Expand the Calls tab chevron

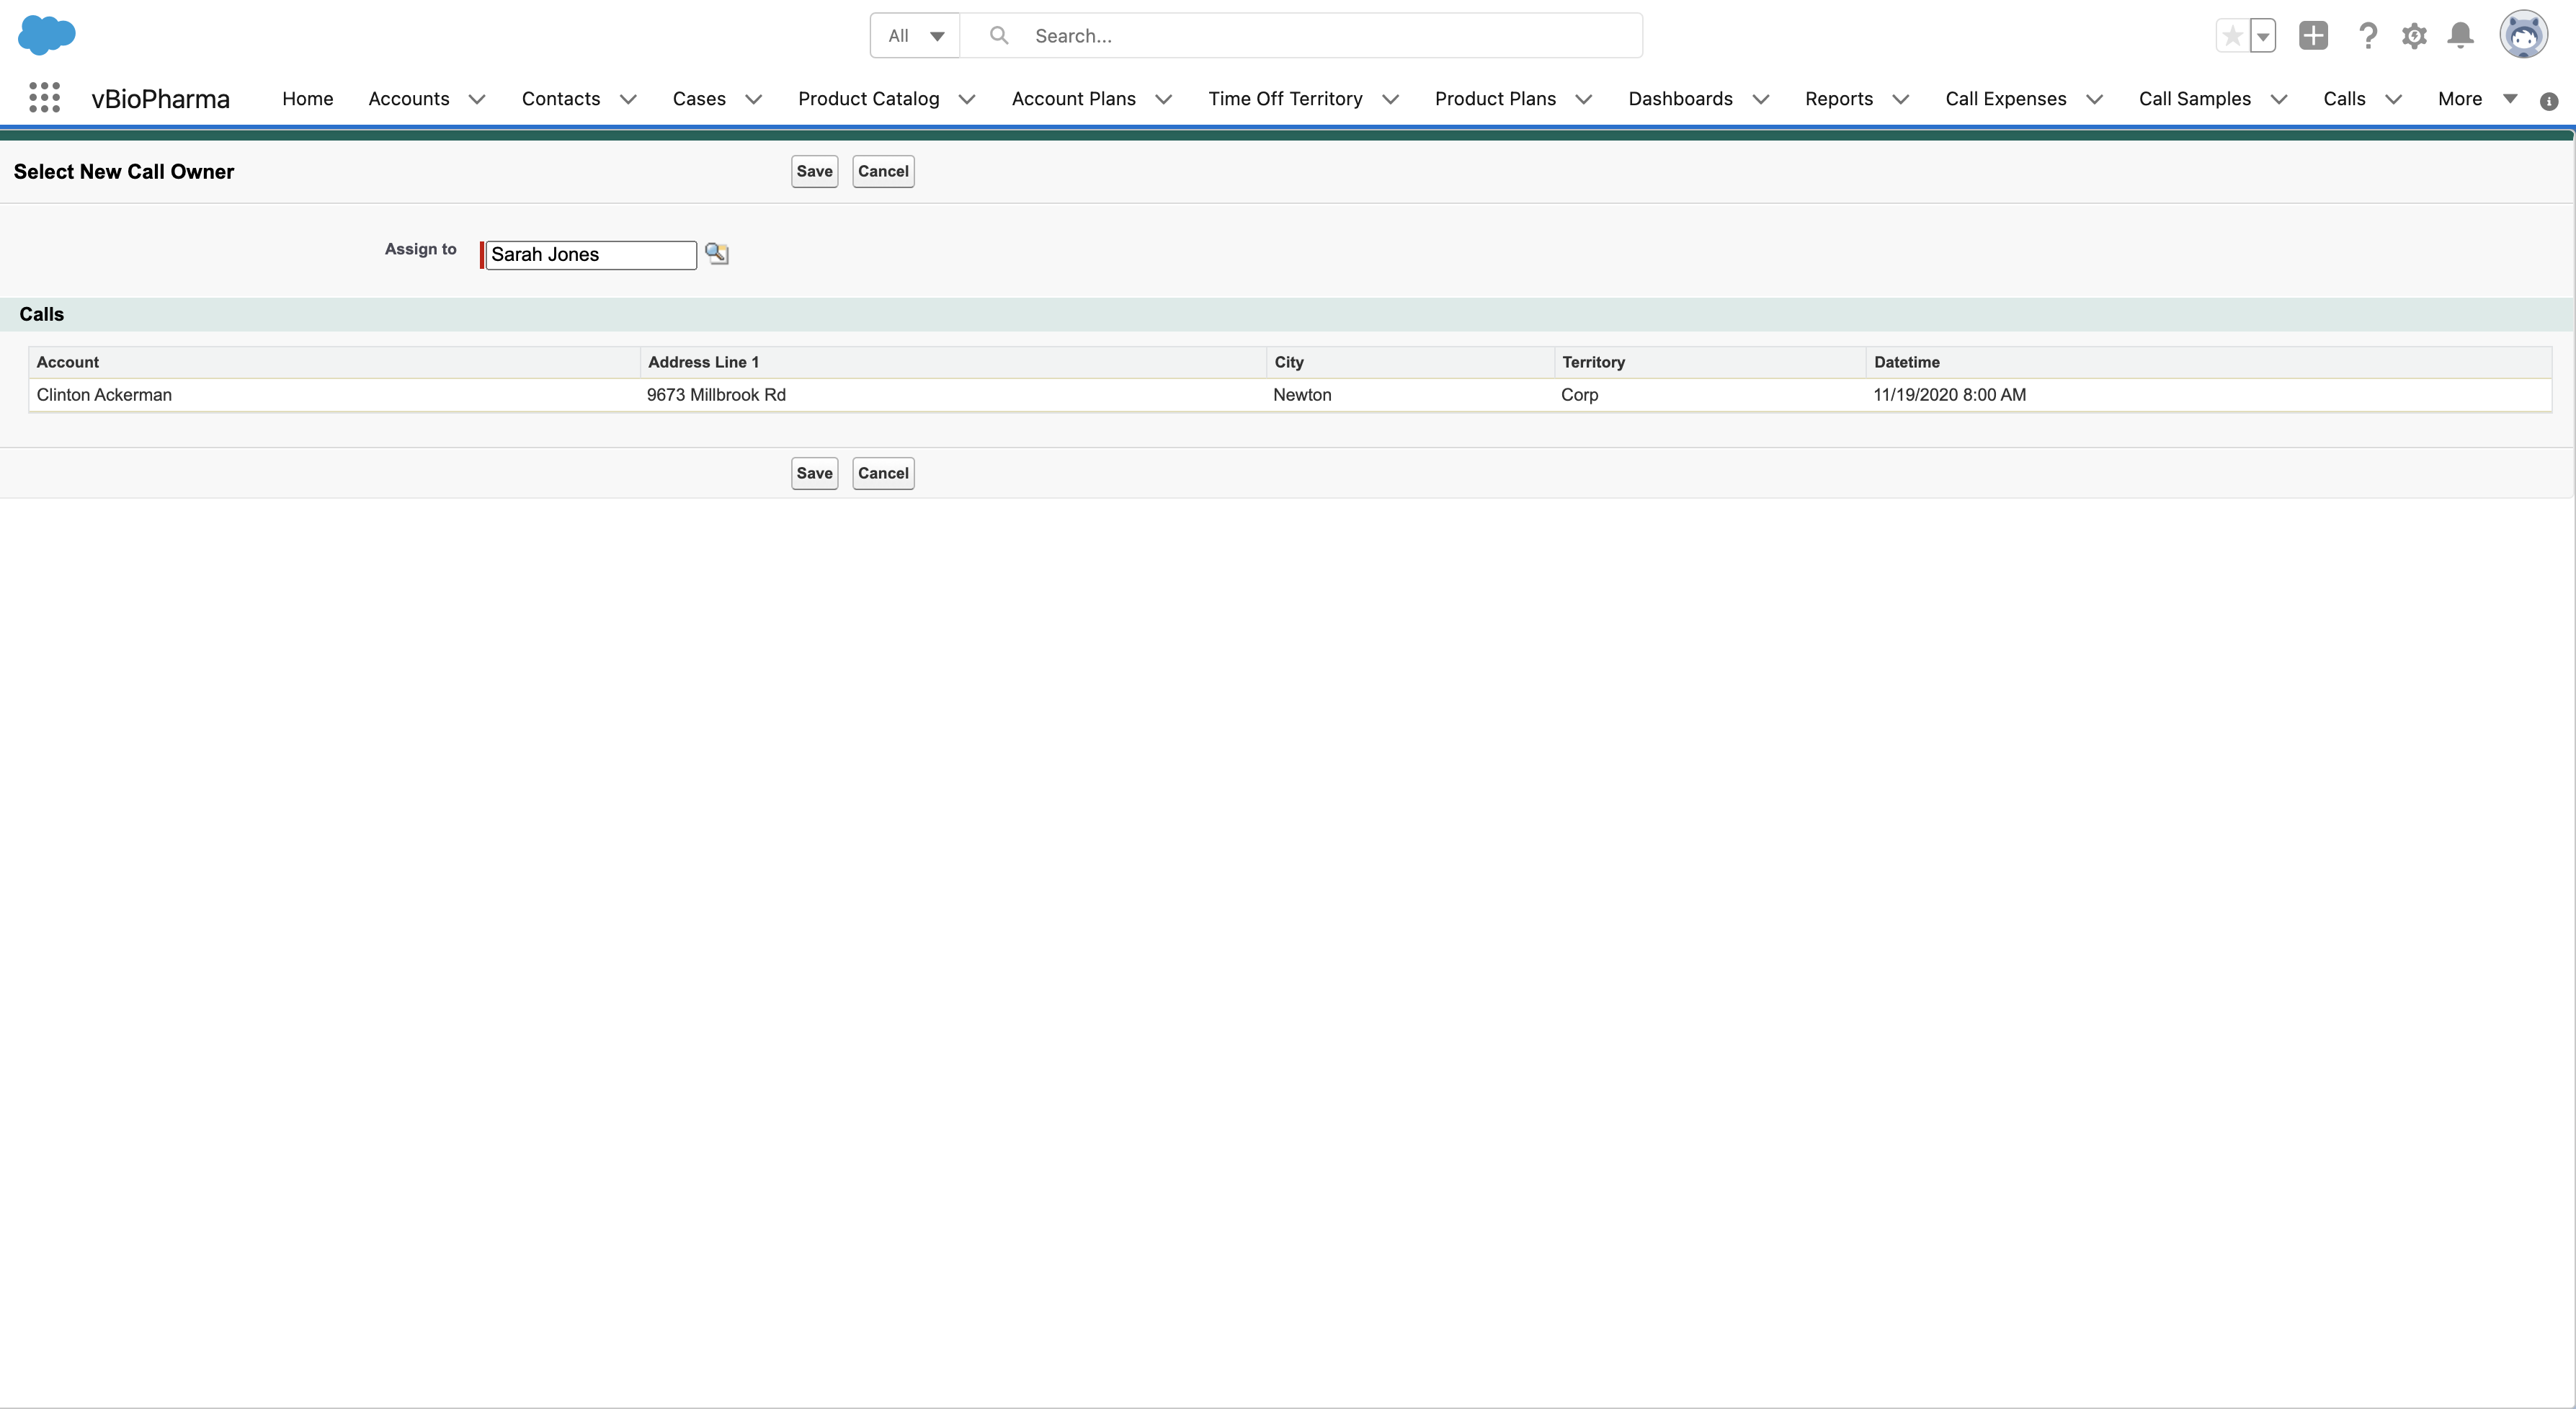tap(2394, 99)
